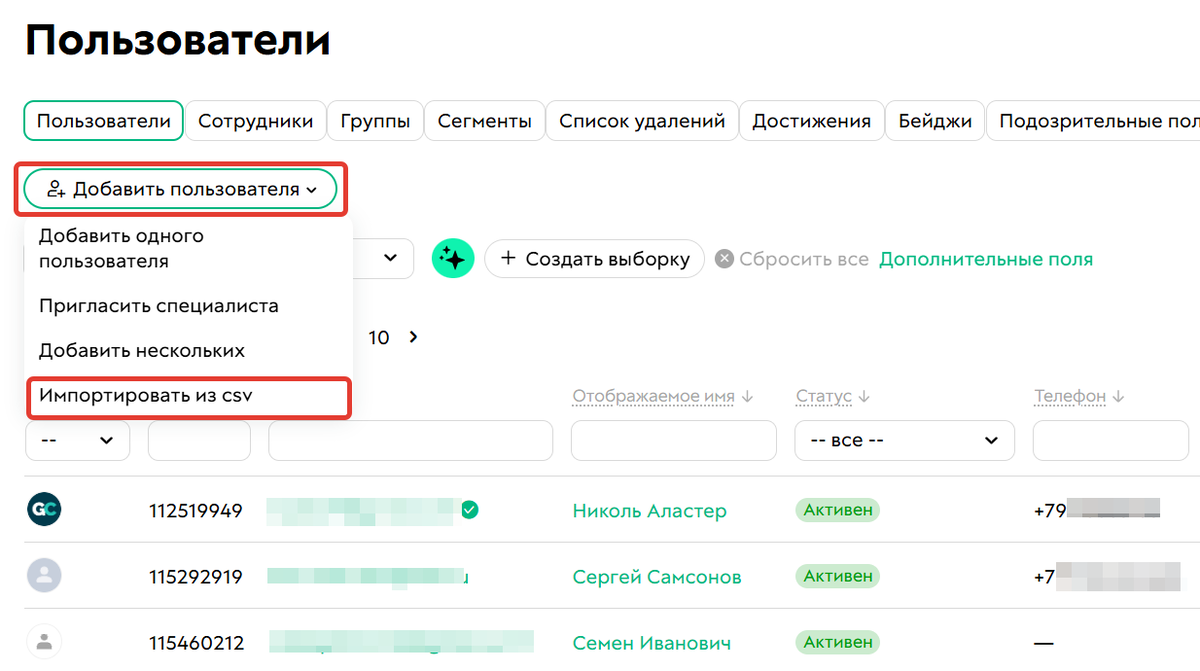Screen dimensions: 1200x671
Task: Open user Семен Иванович profile link
Action: (x=652, y=643)
